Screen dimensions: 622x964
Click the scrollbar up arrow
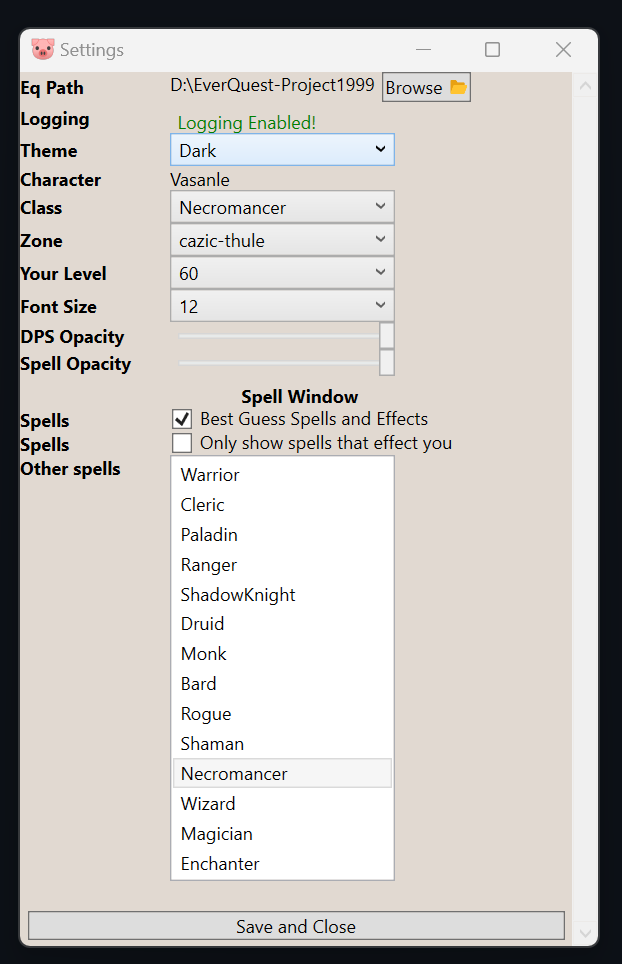585,86
